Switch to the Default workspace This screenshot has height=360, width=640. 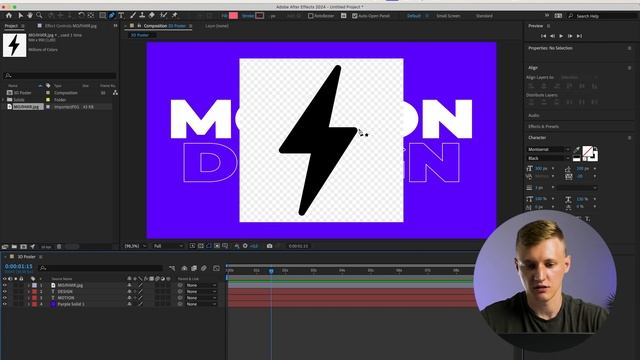tap(413, 16)
